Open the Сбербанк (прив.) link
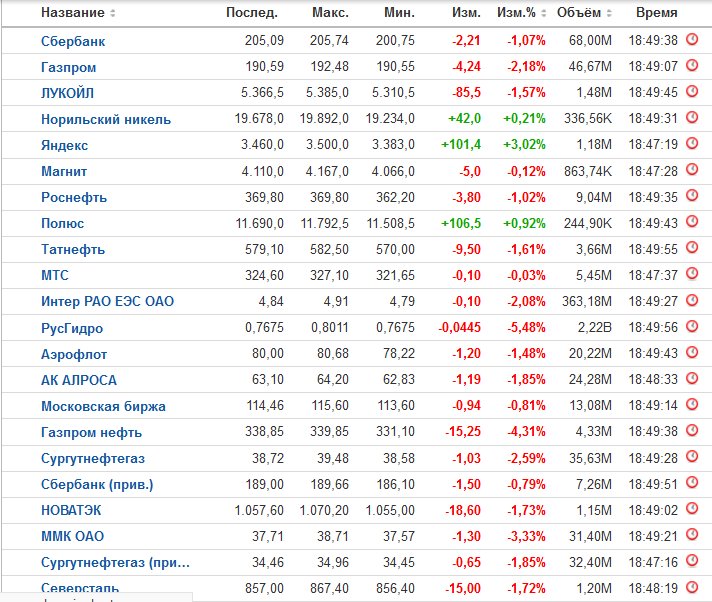Screen dimensions: 712x602 (x=97, y=484)
